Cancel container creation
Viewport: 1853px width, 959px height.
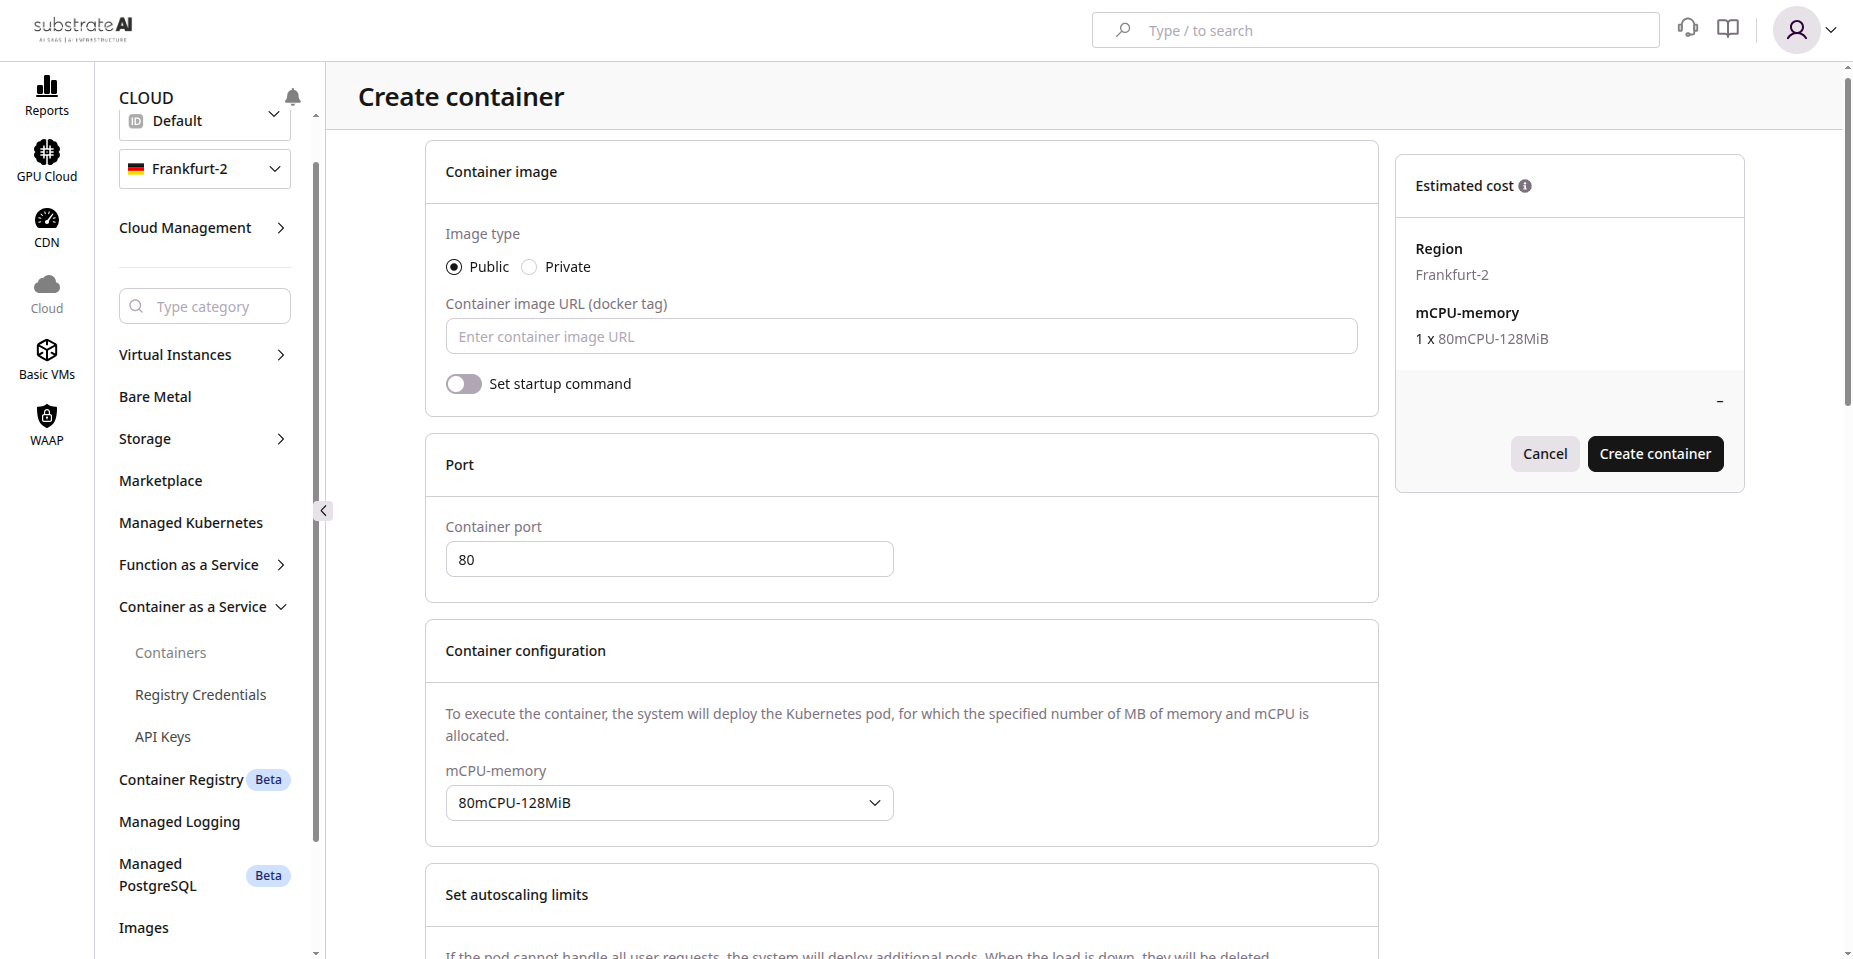point(1545,454)
